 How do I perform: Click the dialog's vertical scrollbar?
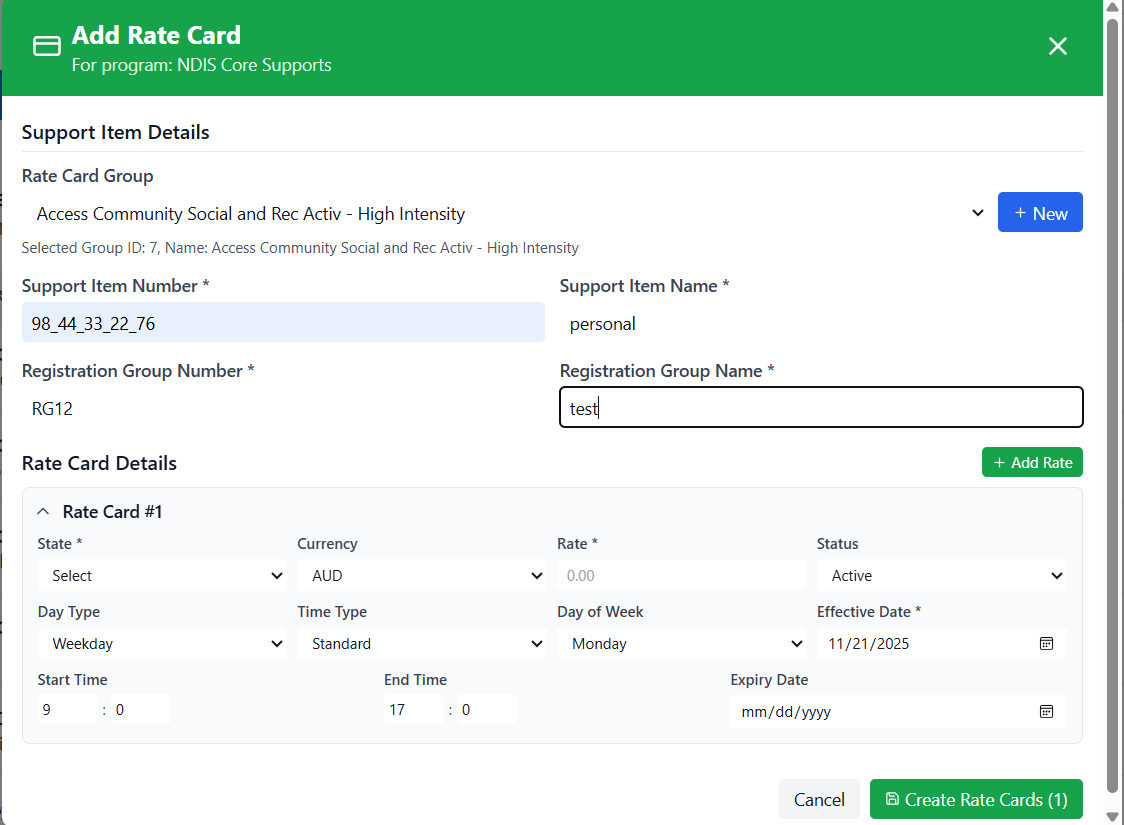(x=1112, y=400)
